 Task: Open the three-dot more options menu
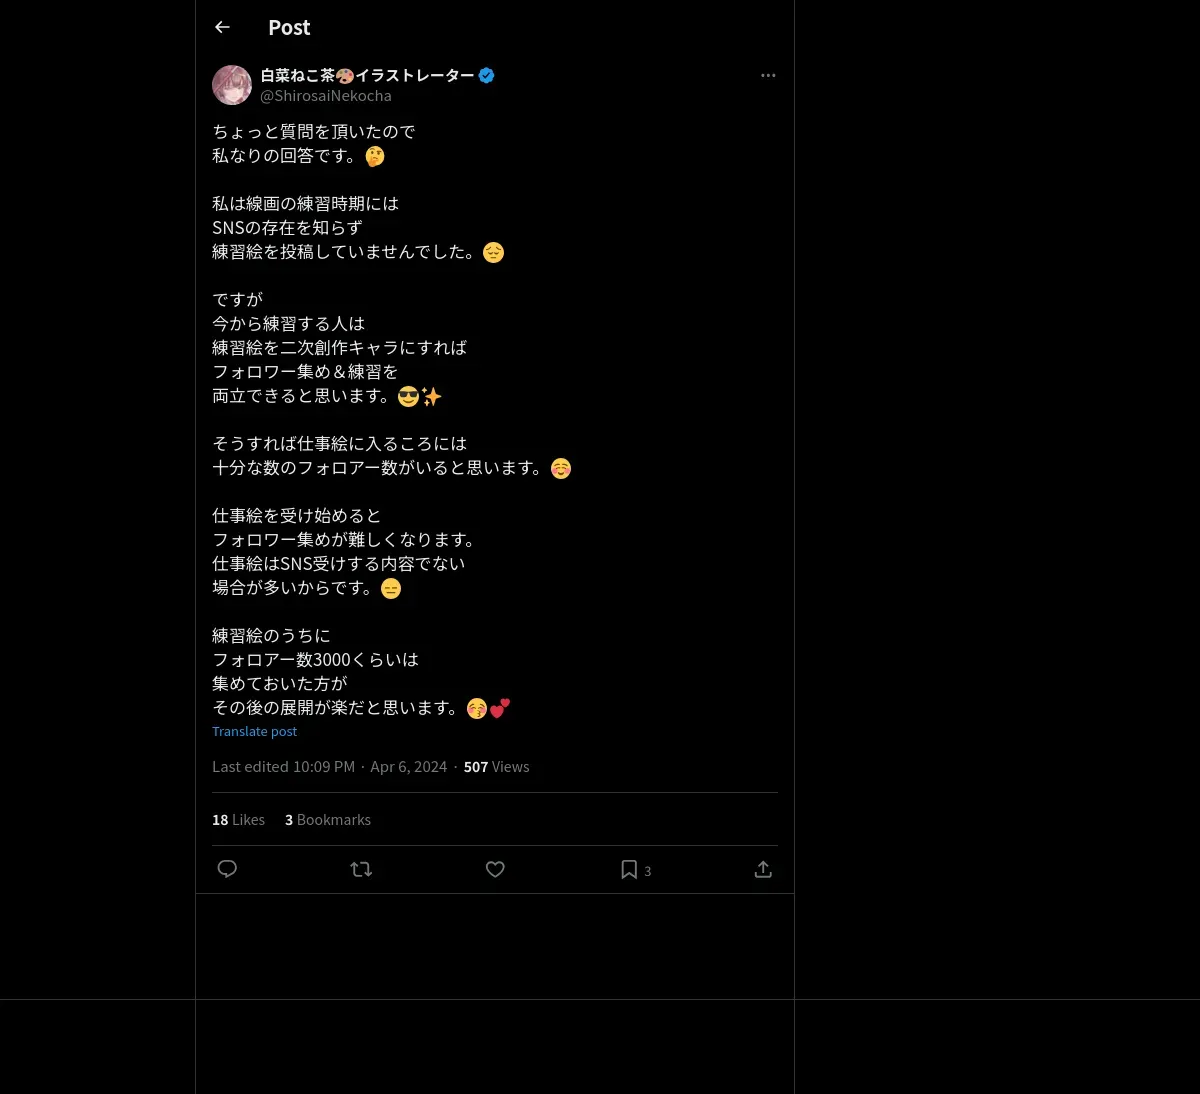click(768, 75)
